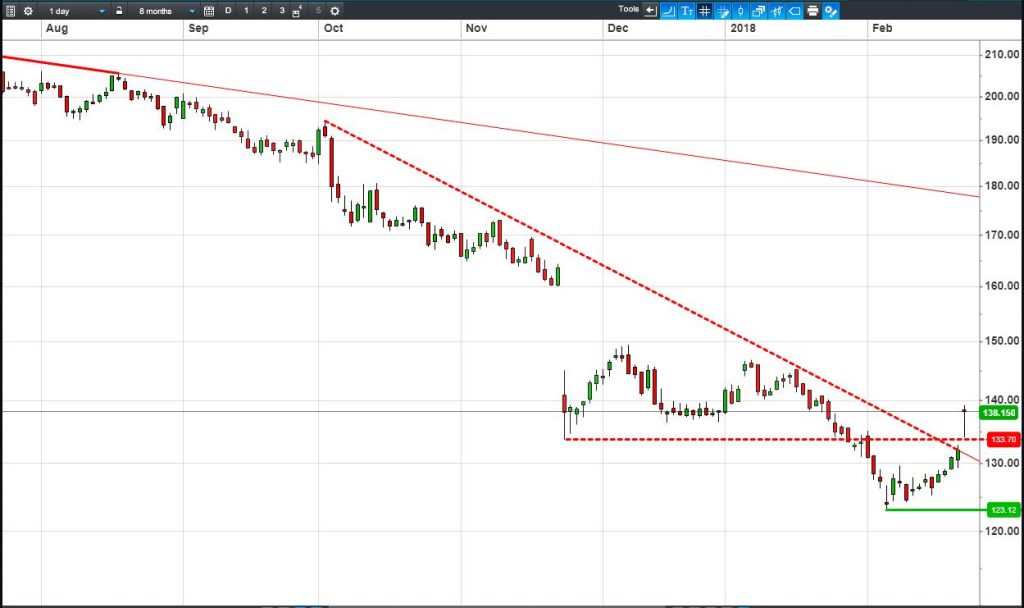Print the chart with printer icon

[x=812, y=10]
